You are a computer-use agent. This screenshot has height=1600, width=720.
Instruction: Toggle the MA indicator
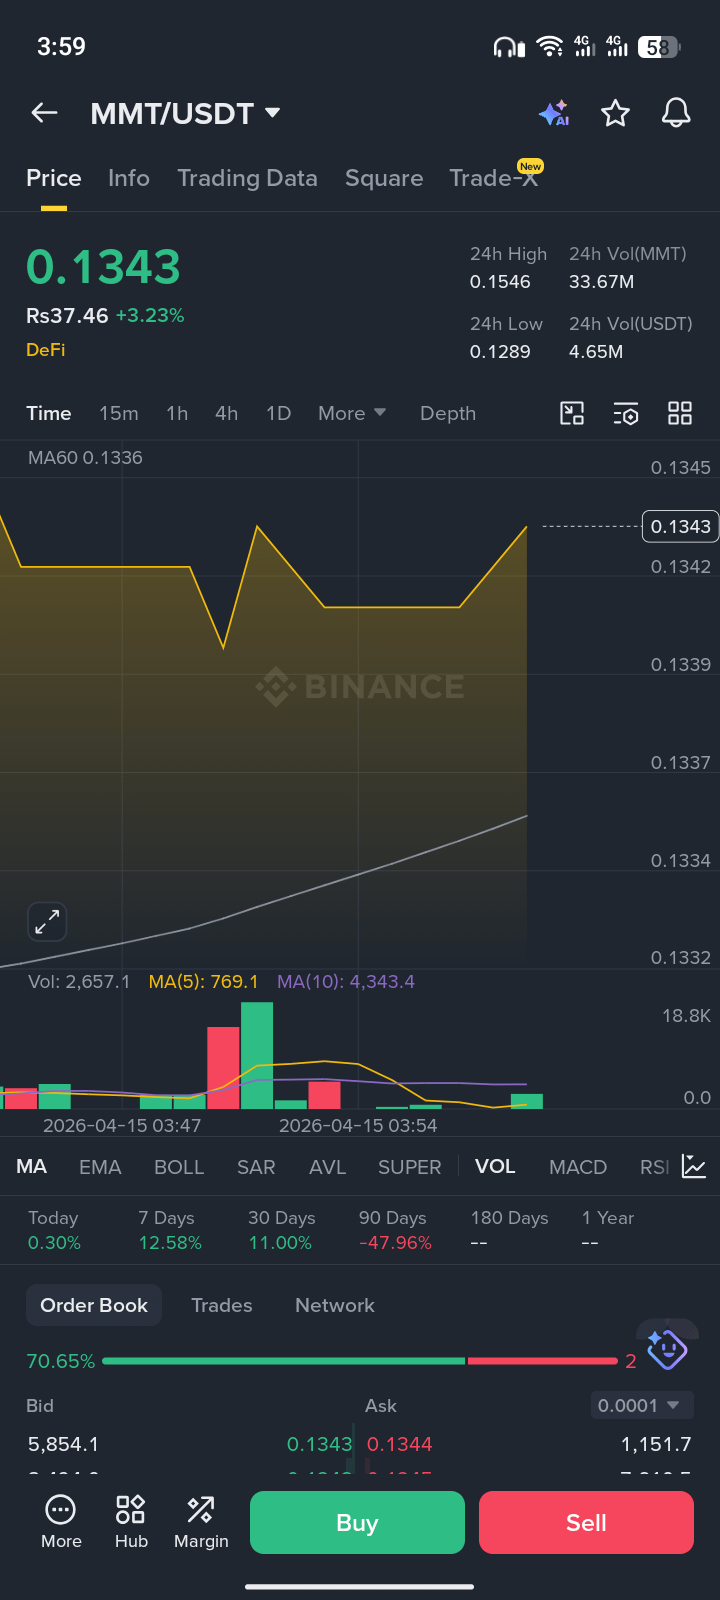pos(32,1167)
